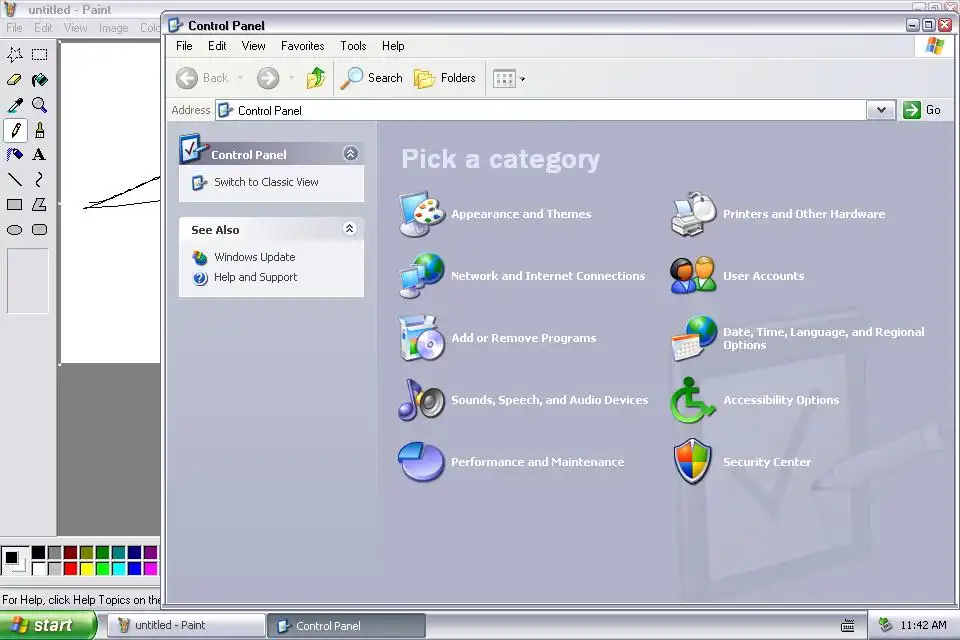960x640 pixels.
Task: Open the Forward history dropdown arrow
Action: coord(291,78)
